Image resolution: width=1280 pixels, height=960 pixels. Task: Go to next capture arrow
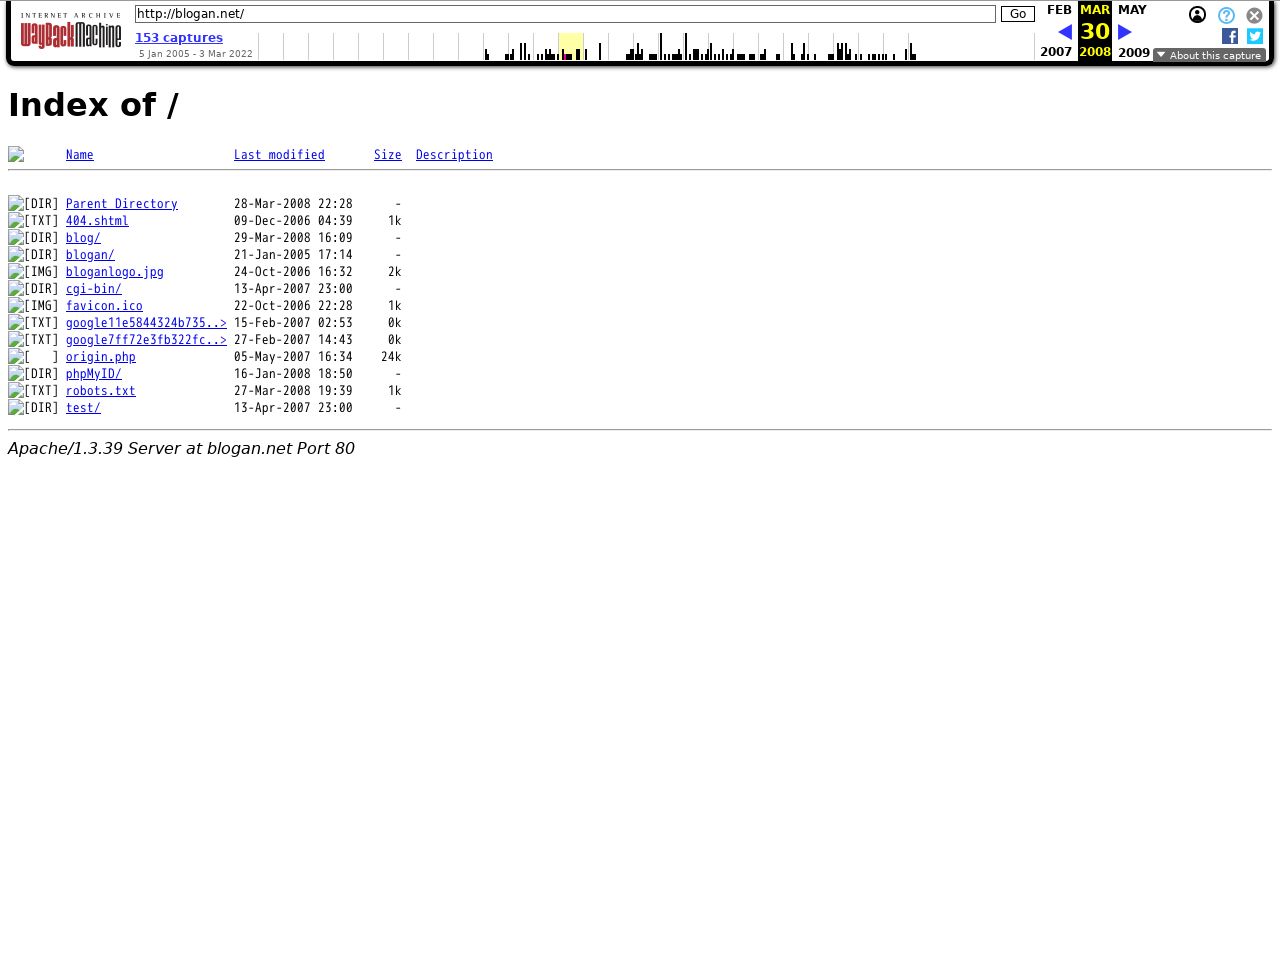1125,32
